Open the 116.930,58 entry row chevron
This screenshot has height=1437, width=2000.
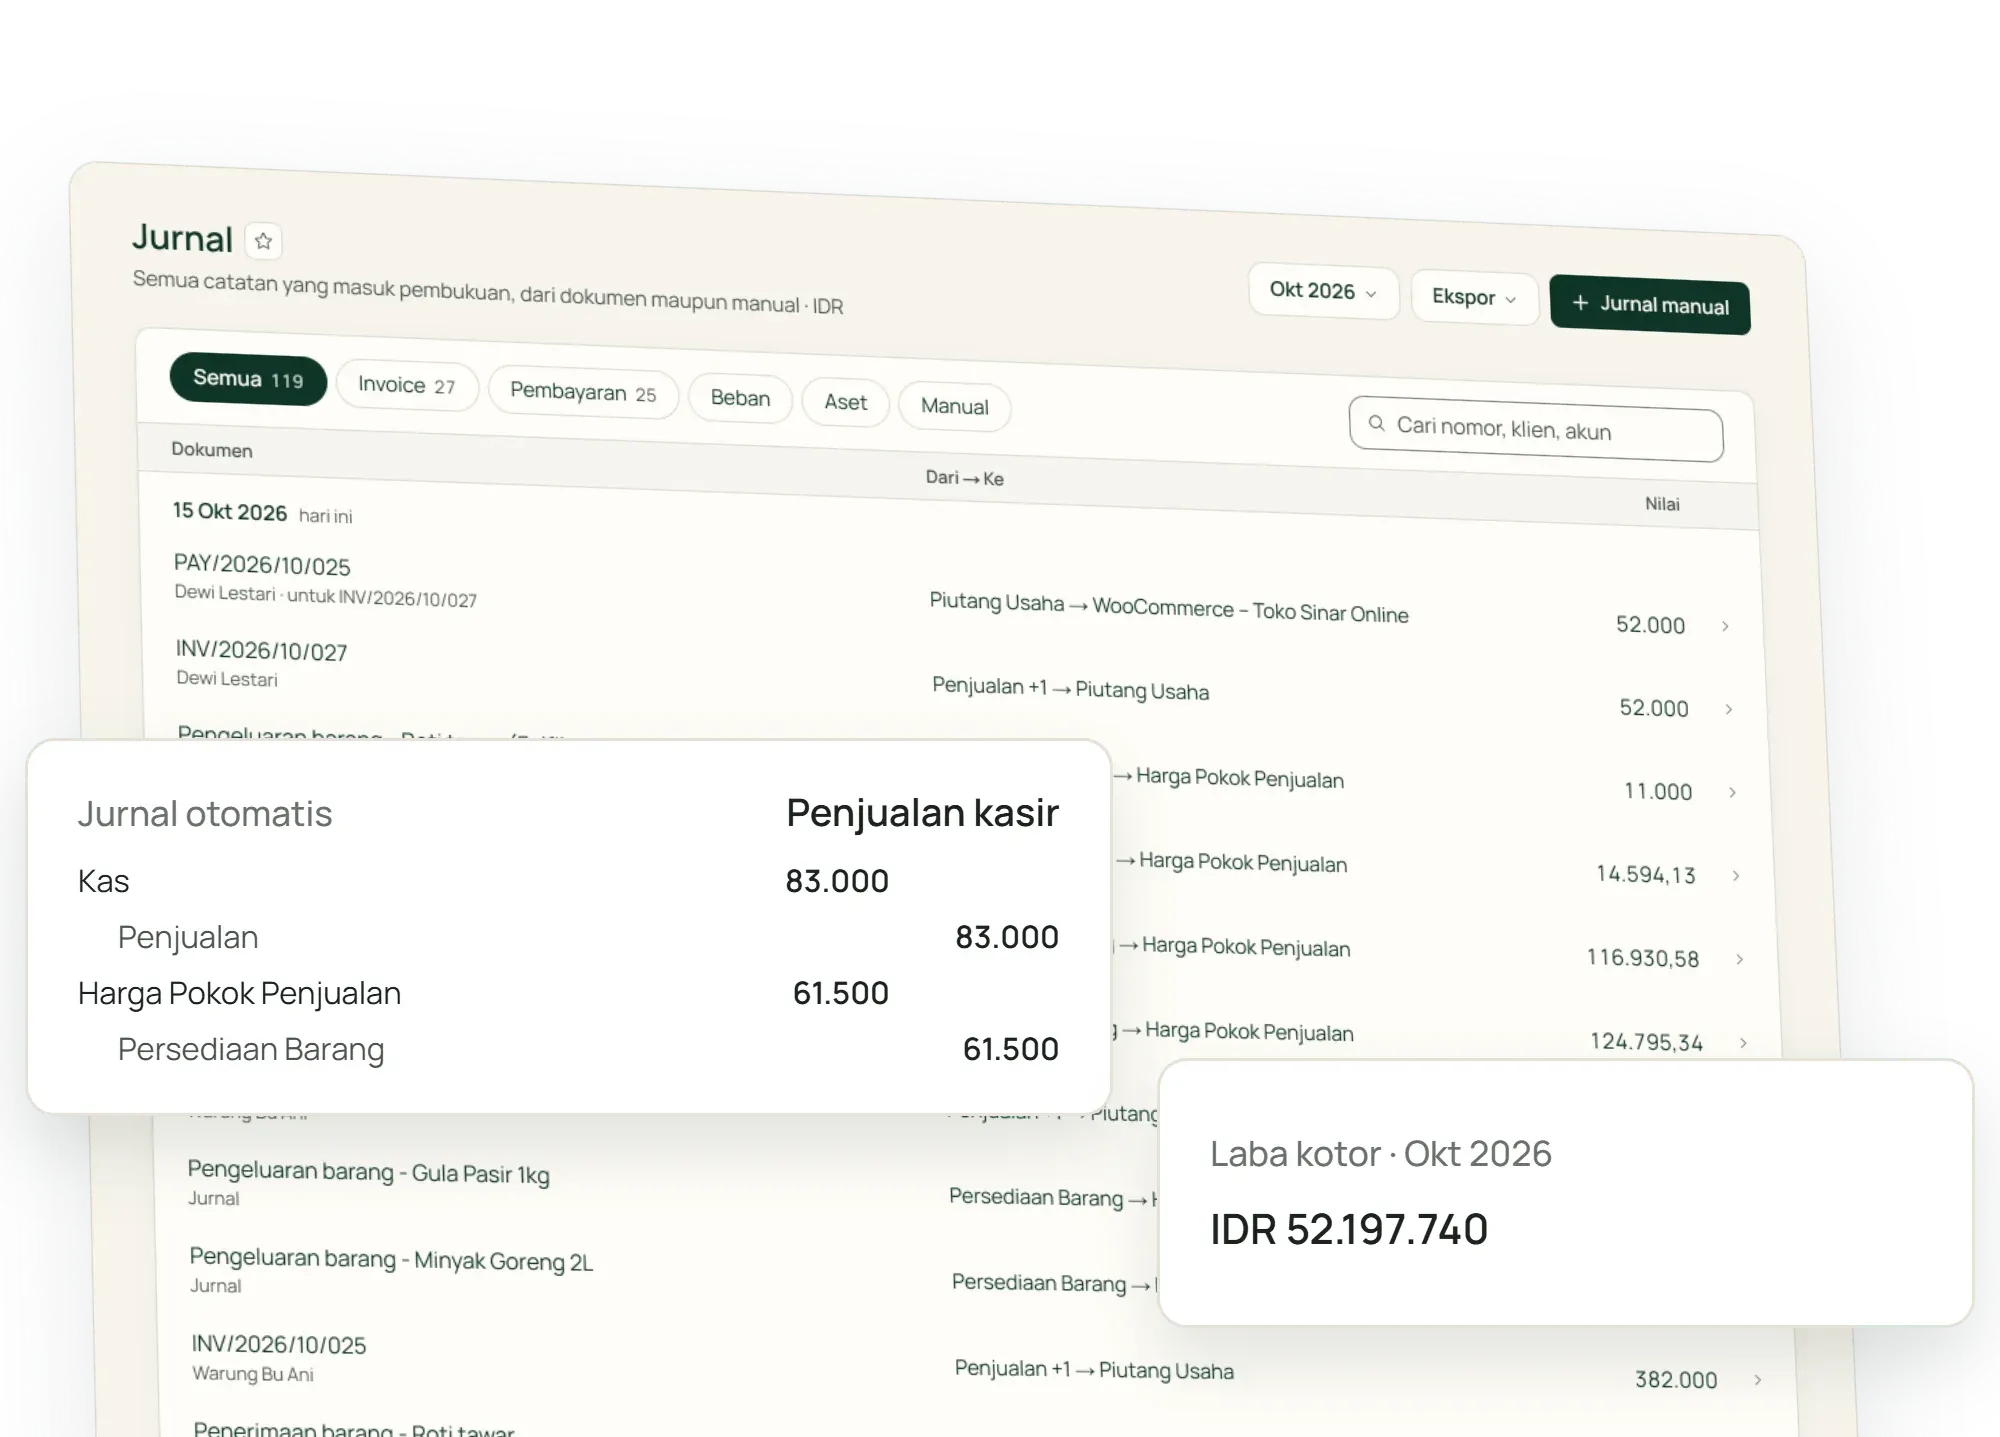pyautogui.click(x=1739, y=959)
